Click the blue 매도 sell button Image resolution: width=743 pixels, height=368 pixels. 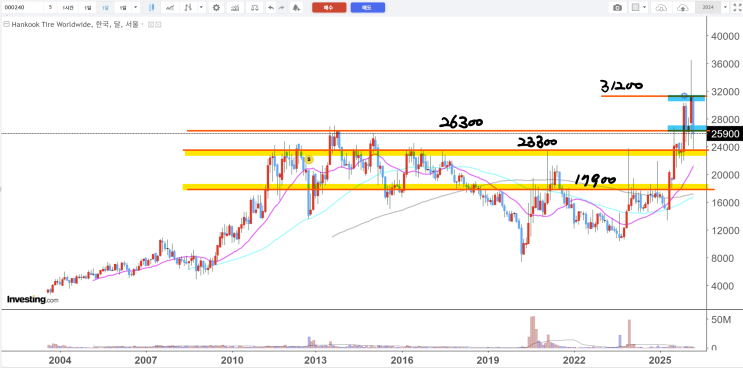pos(368,8)
